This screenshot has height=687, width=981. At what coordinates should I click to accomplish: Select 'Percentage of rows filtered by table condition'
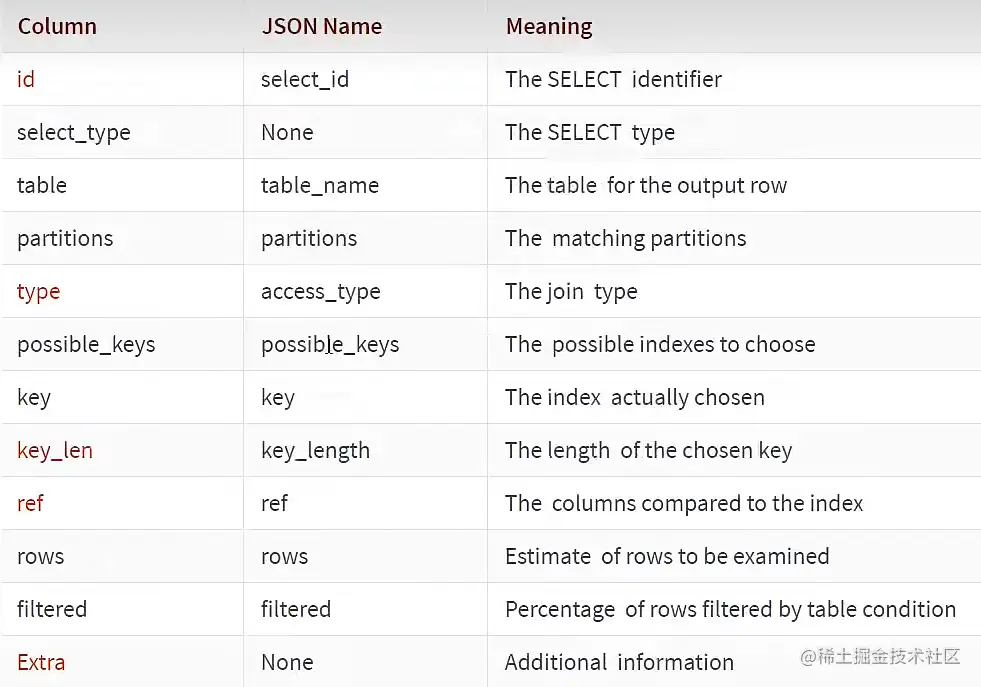730,609
